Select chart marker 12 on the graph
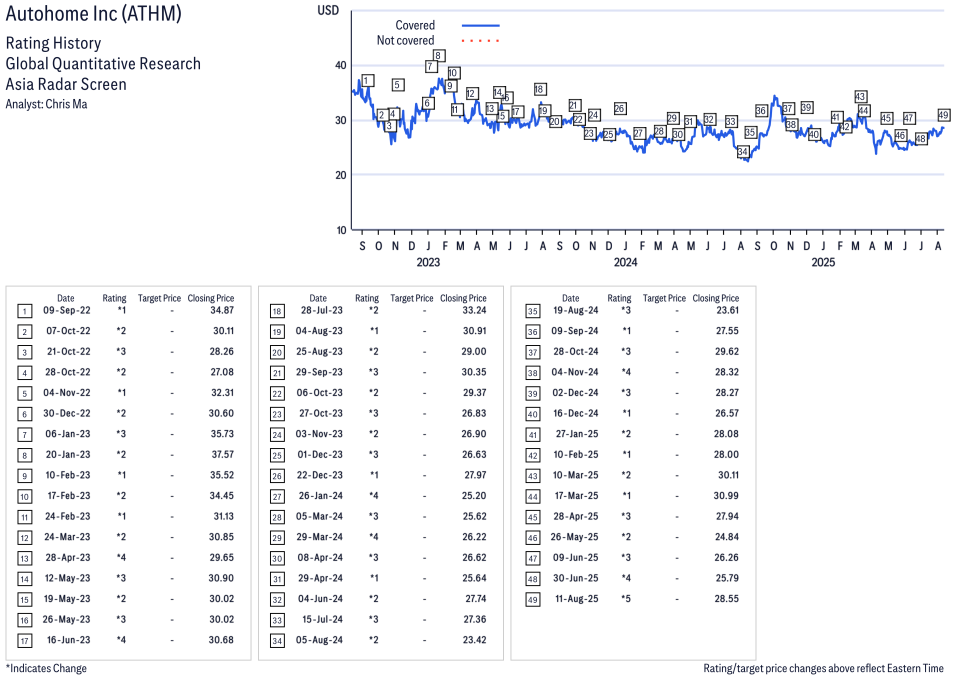Viewport: 955px width, 675px height. click(x=471, y=94)
